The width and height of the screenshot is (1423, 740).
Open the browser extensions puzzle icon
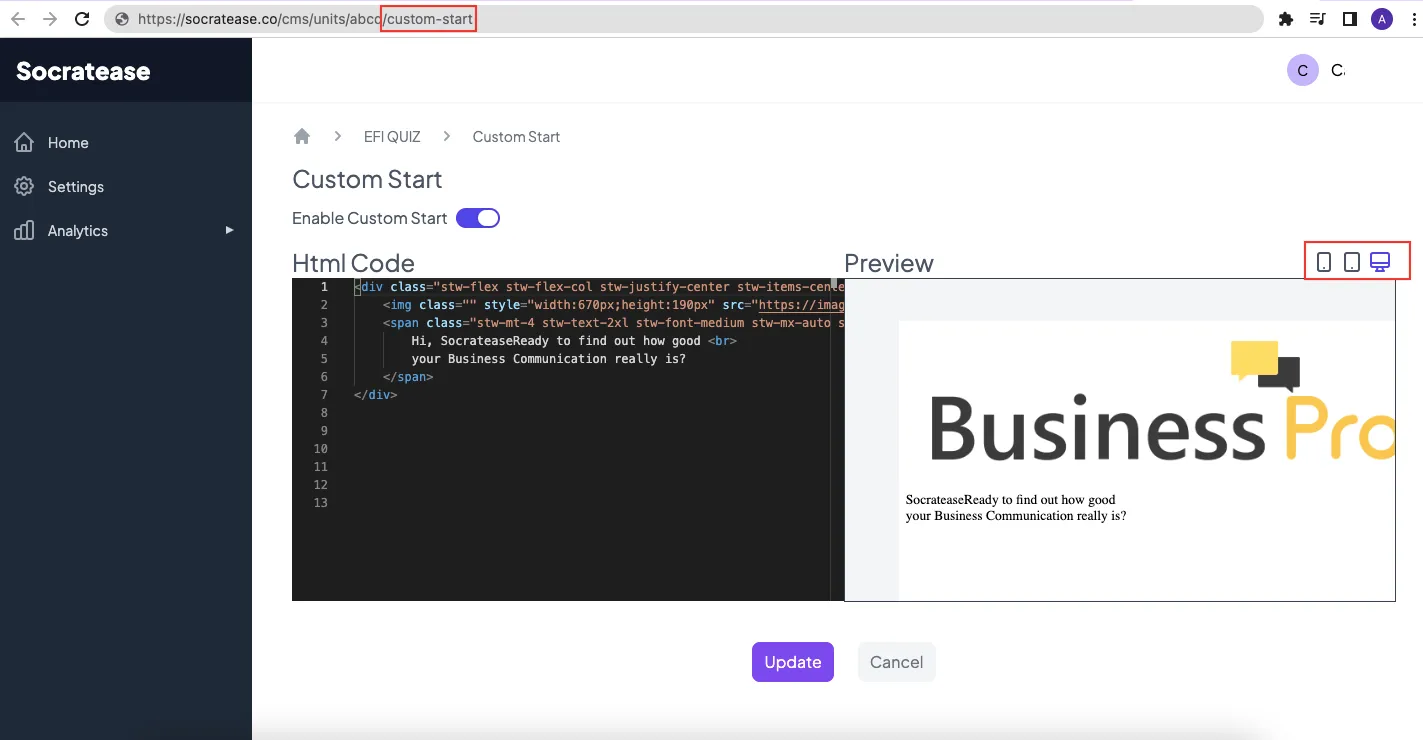click(x=1286, y=19)
